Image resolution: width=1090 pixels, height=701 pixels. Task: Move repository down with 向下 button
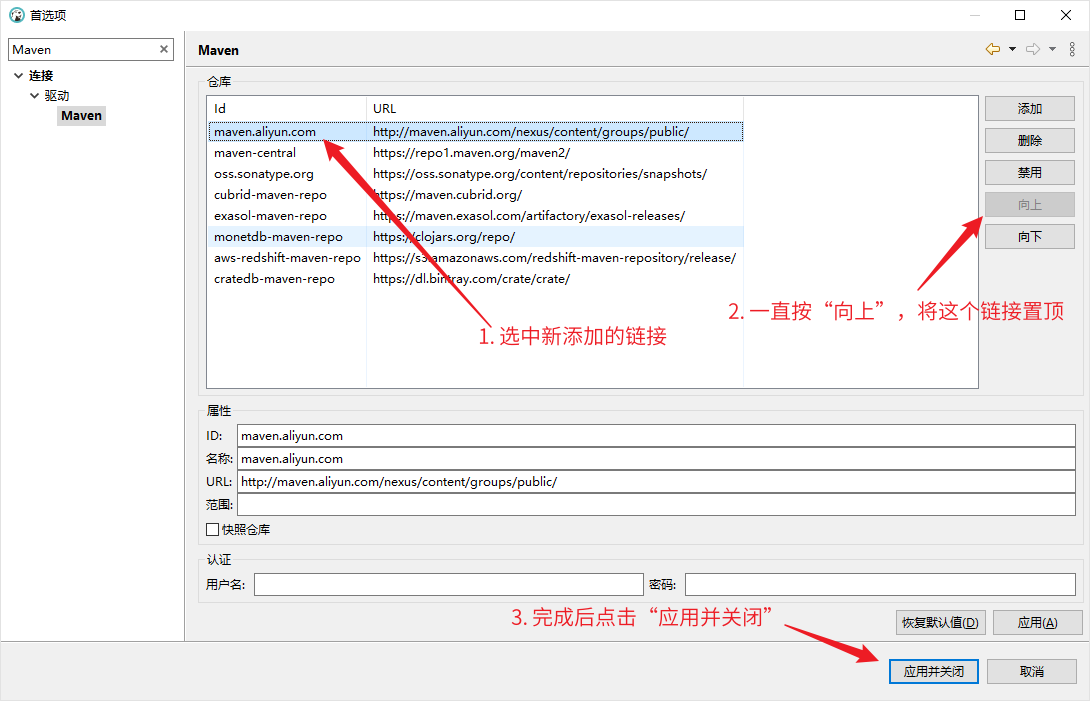1029,237
